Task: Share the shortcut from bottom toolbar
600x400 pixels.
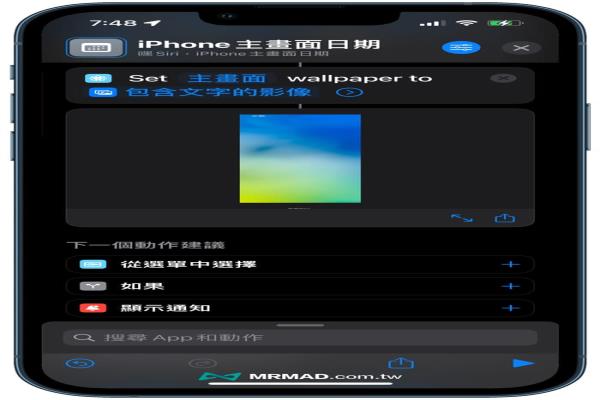Action: coord(401,362)
